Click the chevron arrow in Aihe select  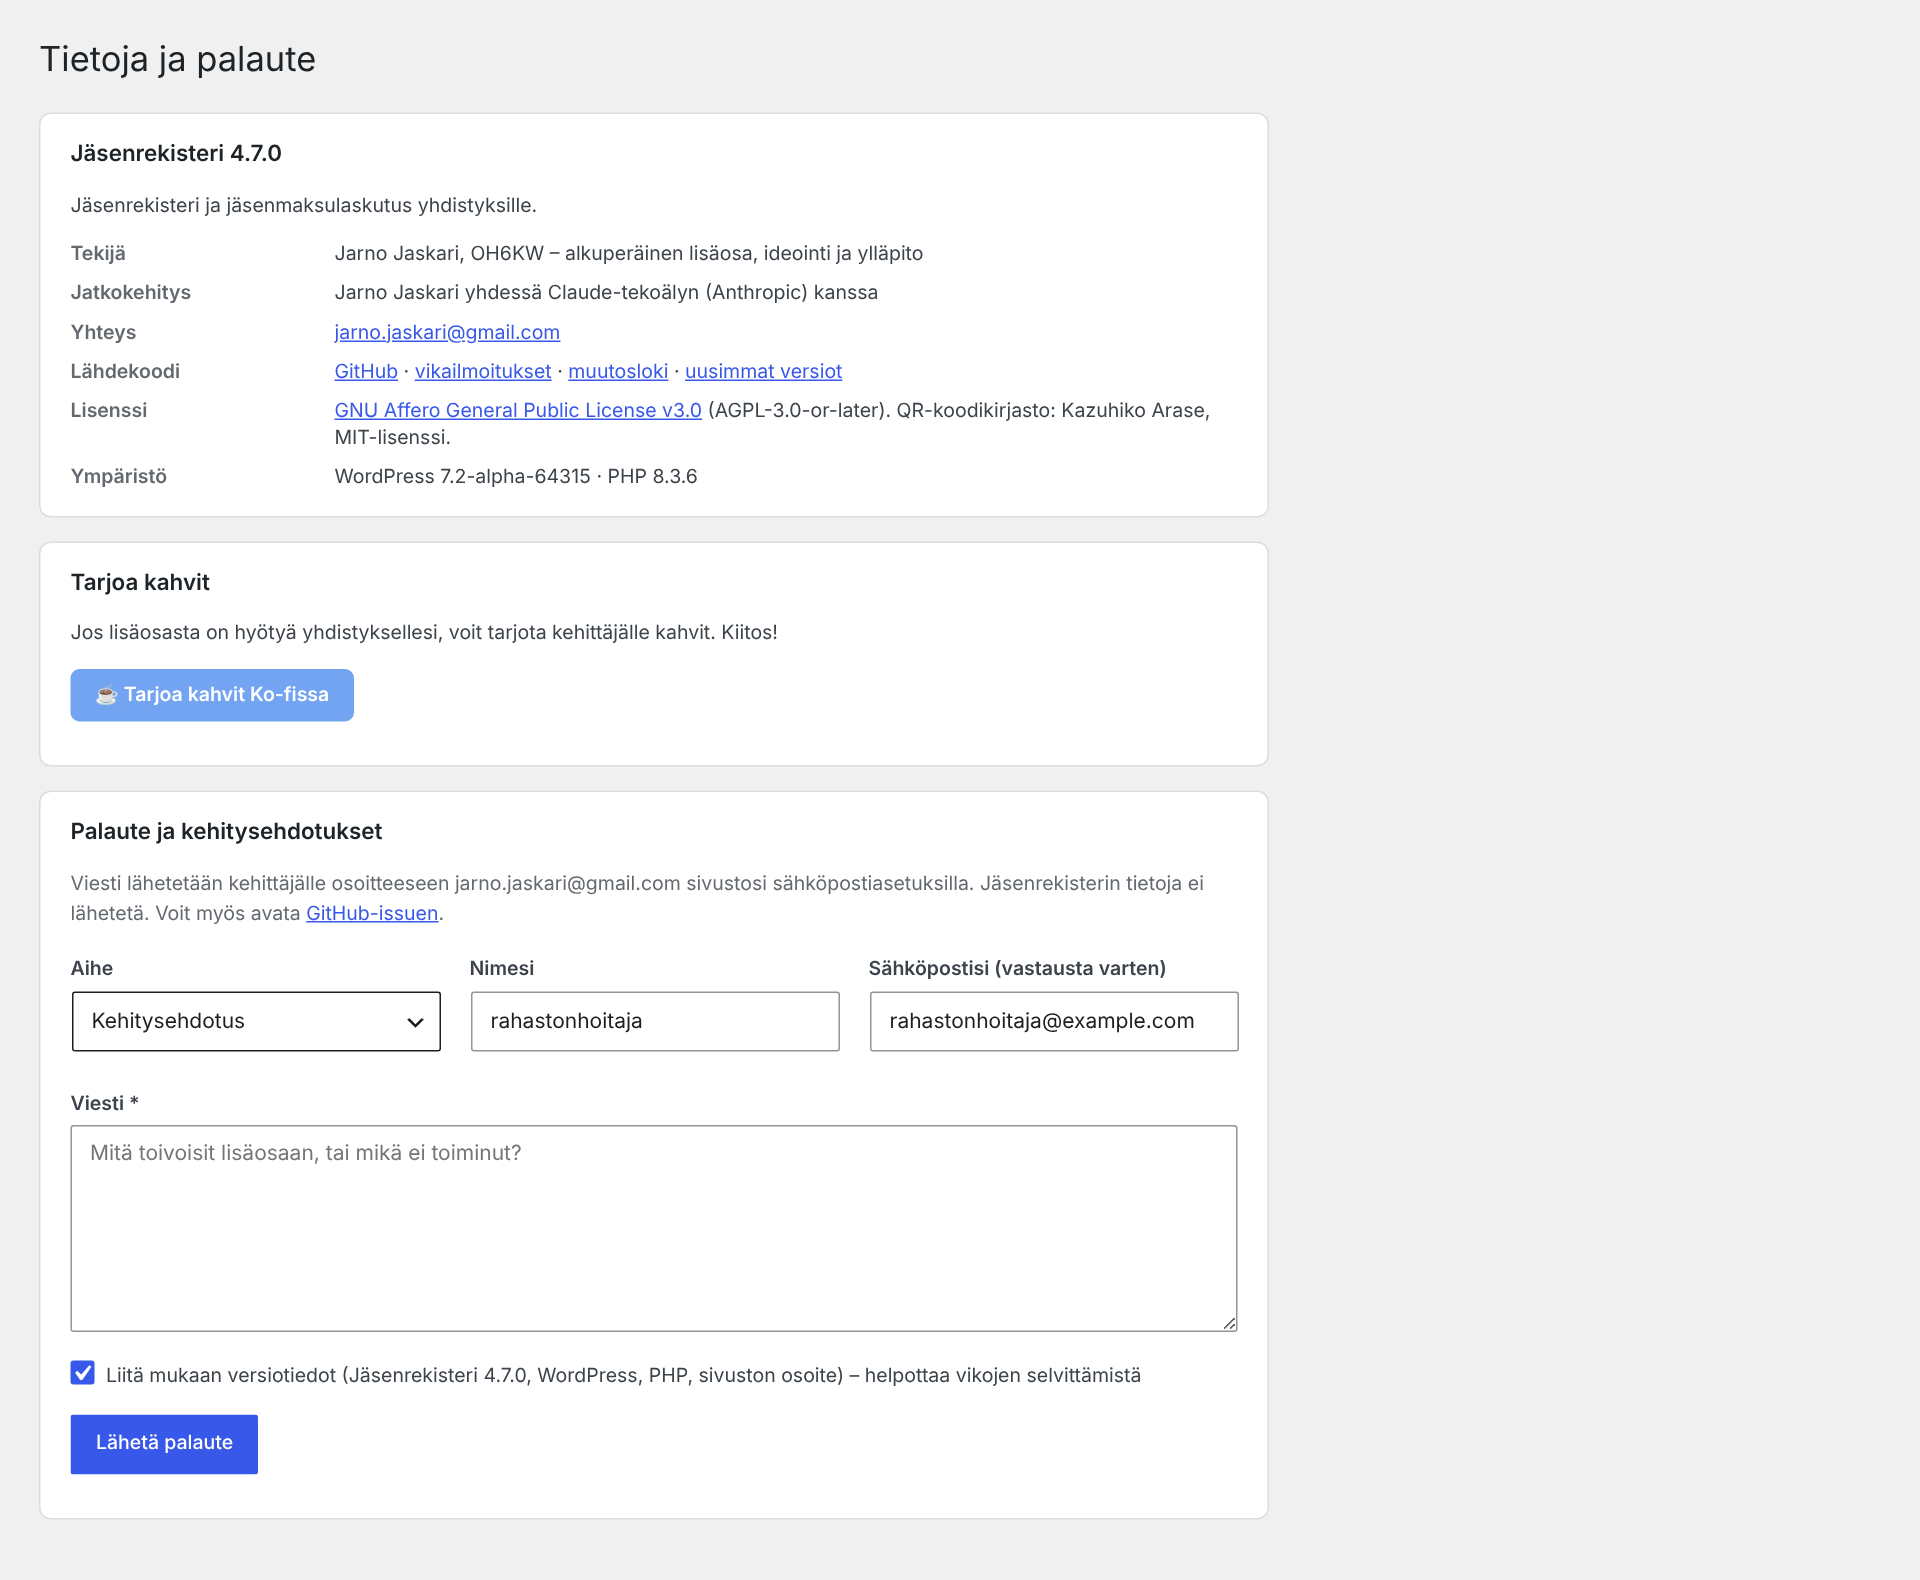[415, 1022]
